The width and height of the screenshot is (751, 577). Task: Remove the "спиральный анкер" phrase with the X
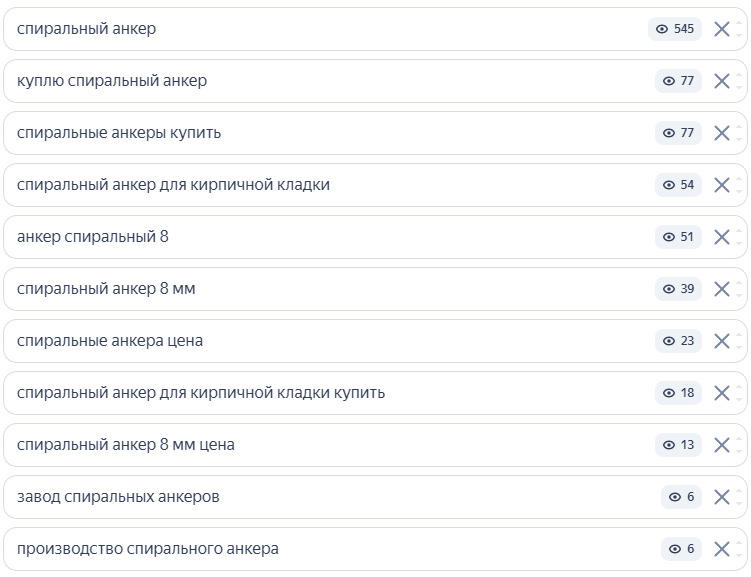[722, 29]
